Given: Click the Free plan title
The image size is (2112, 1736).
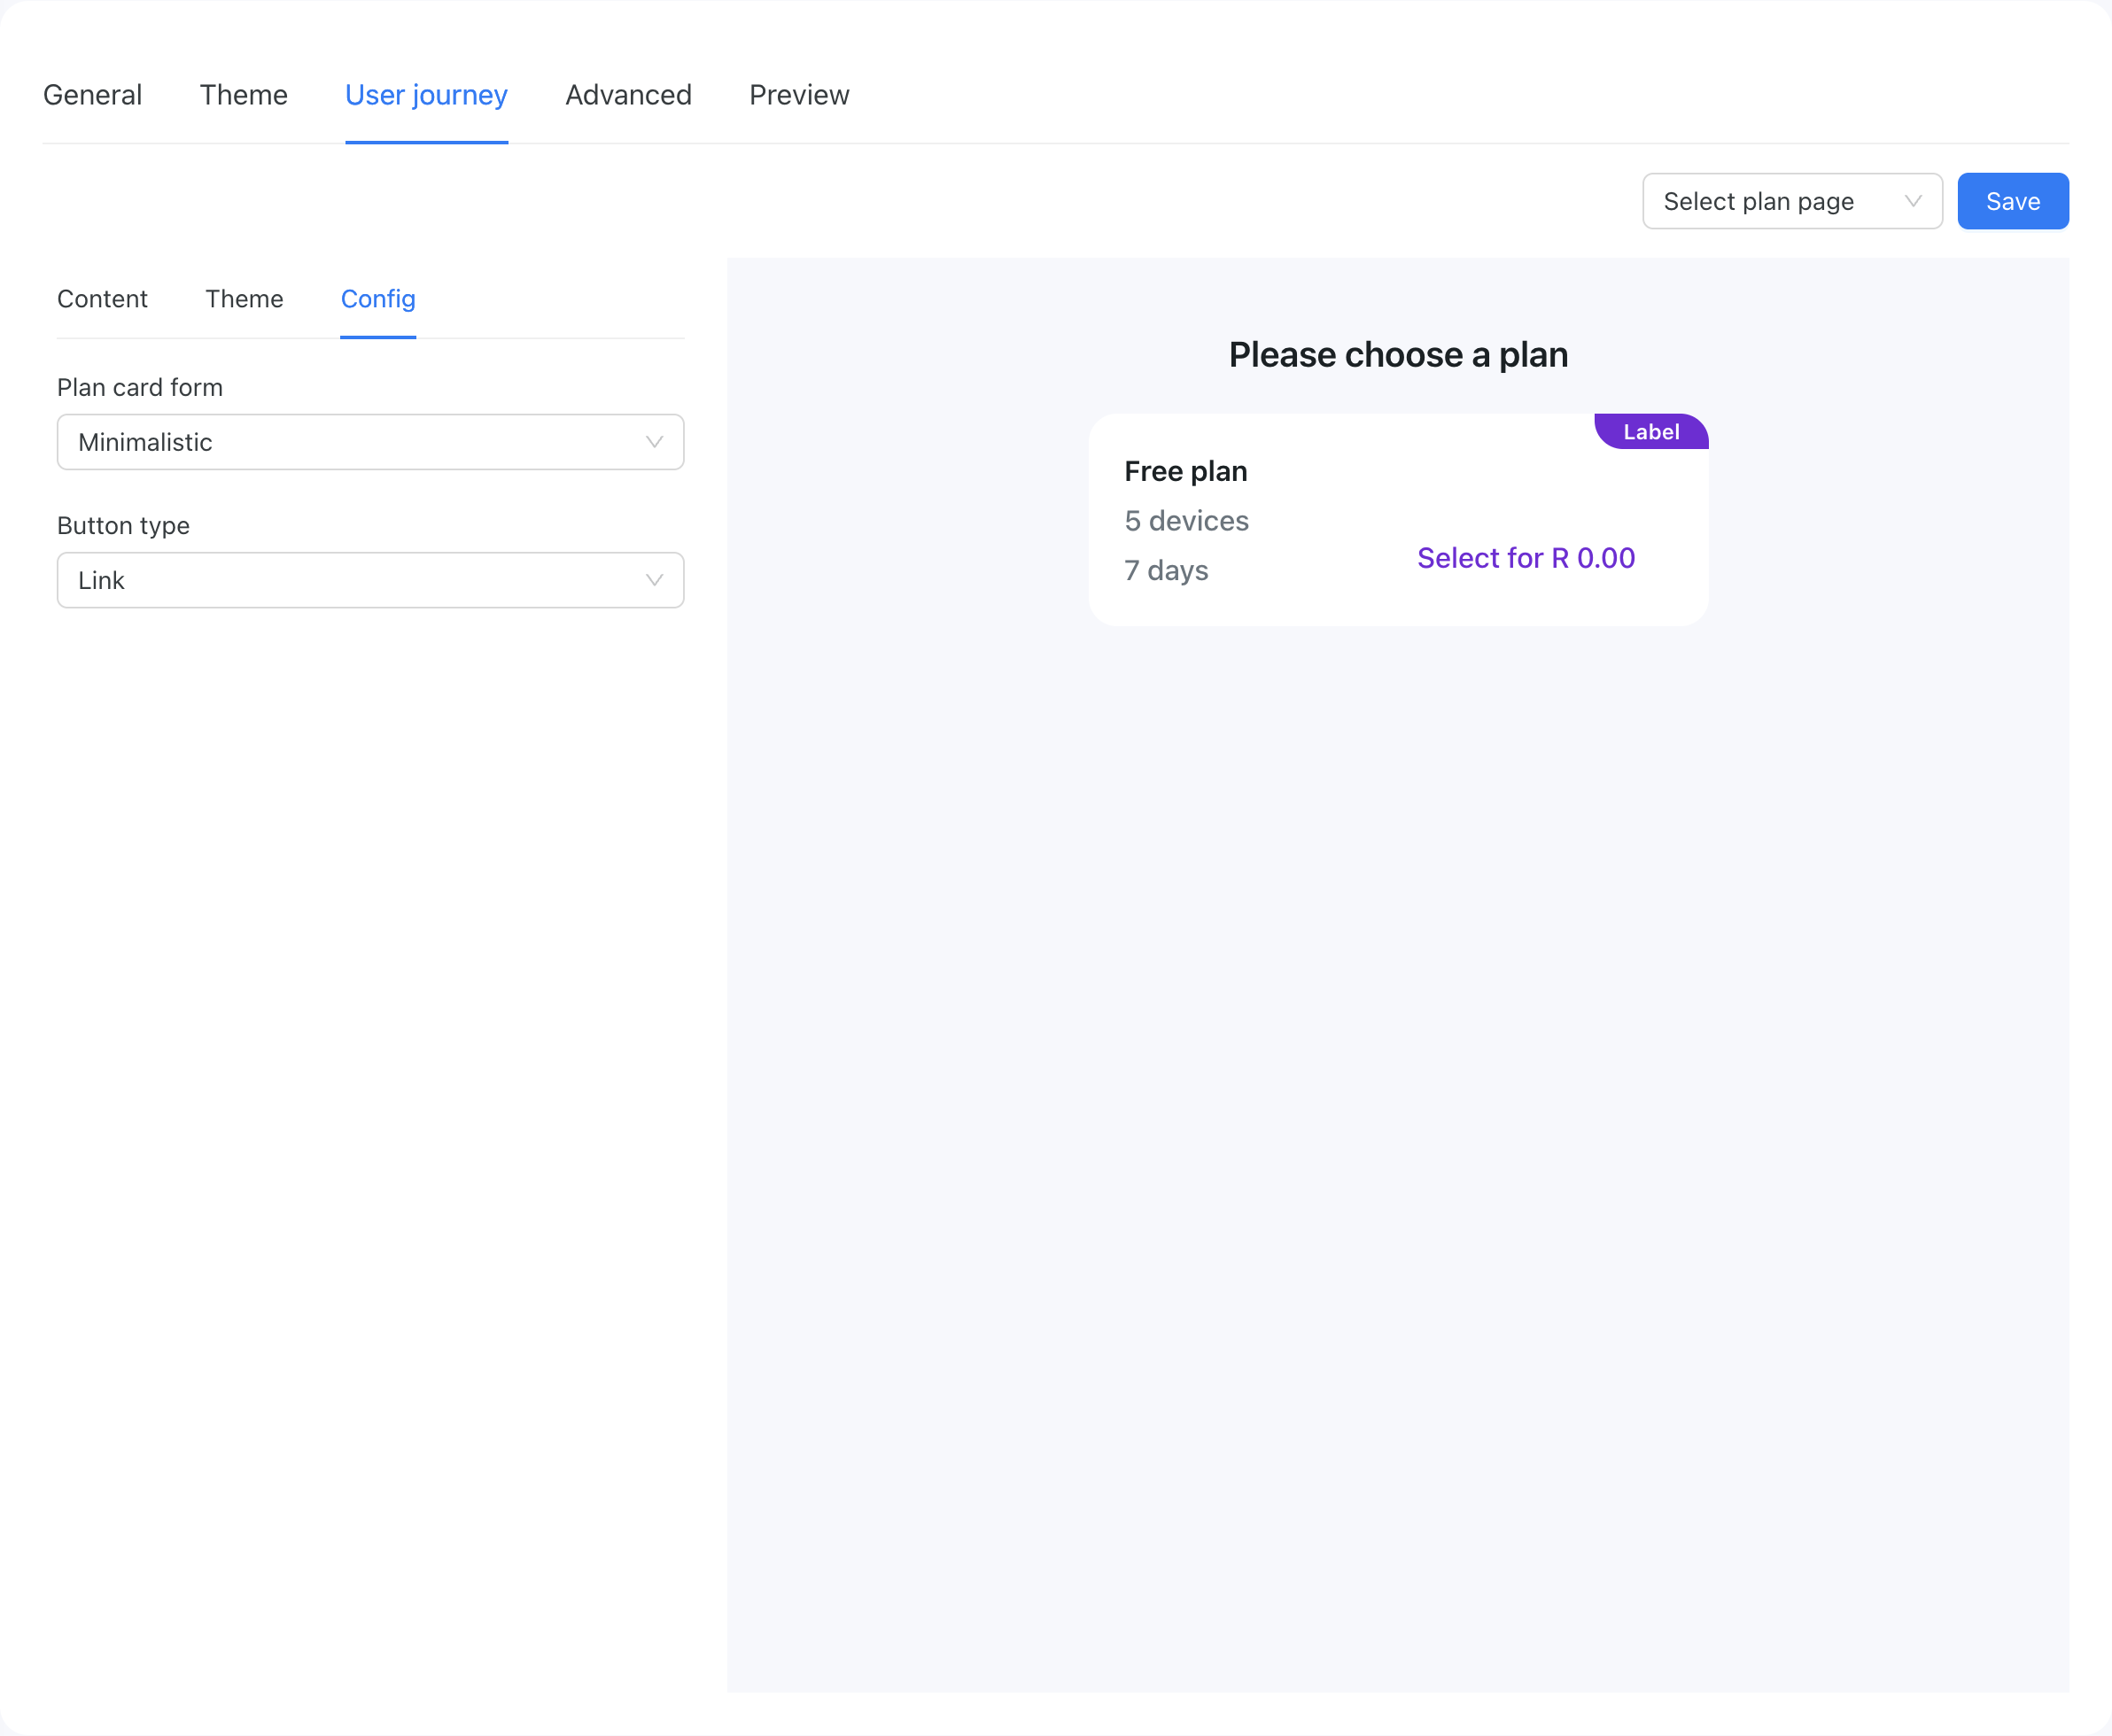Looking at the screenshot, I should (x=1185, y=471).
